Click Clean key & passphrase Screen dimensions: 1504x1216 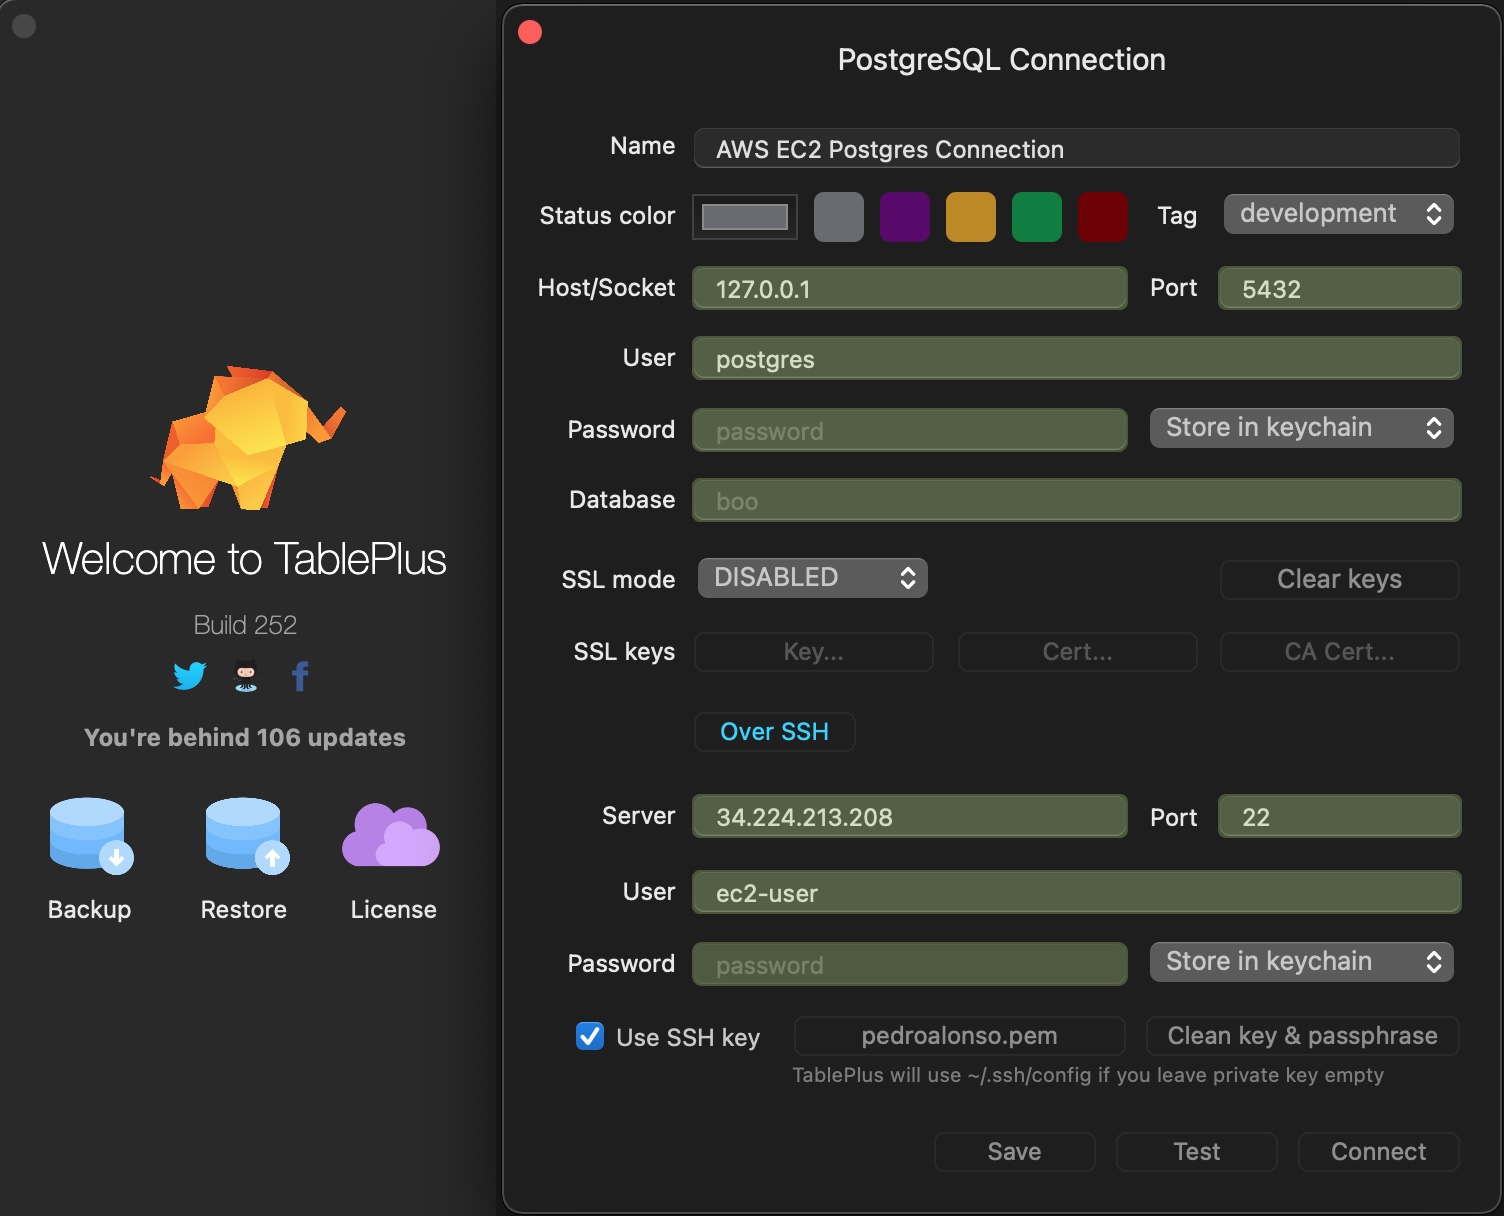pos(1302,1036)
